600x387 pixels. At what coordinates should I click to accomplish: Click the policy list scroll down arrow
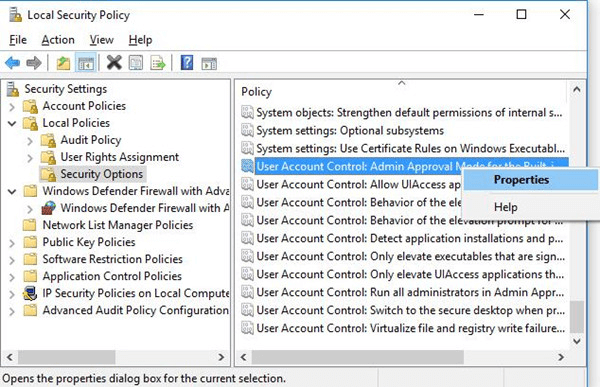pos(577,341)
